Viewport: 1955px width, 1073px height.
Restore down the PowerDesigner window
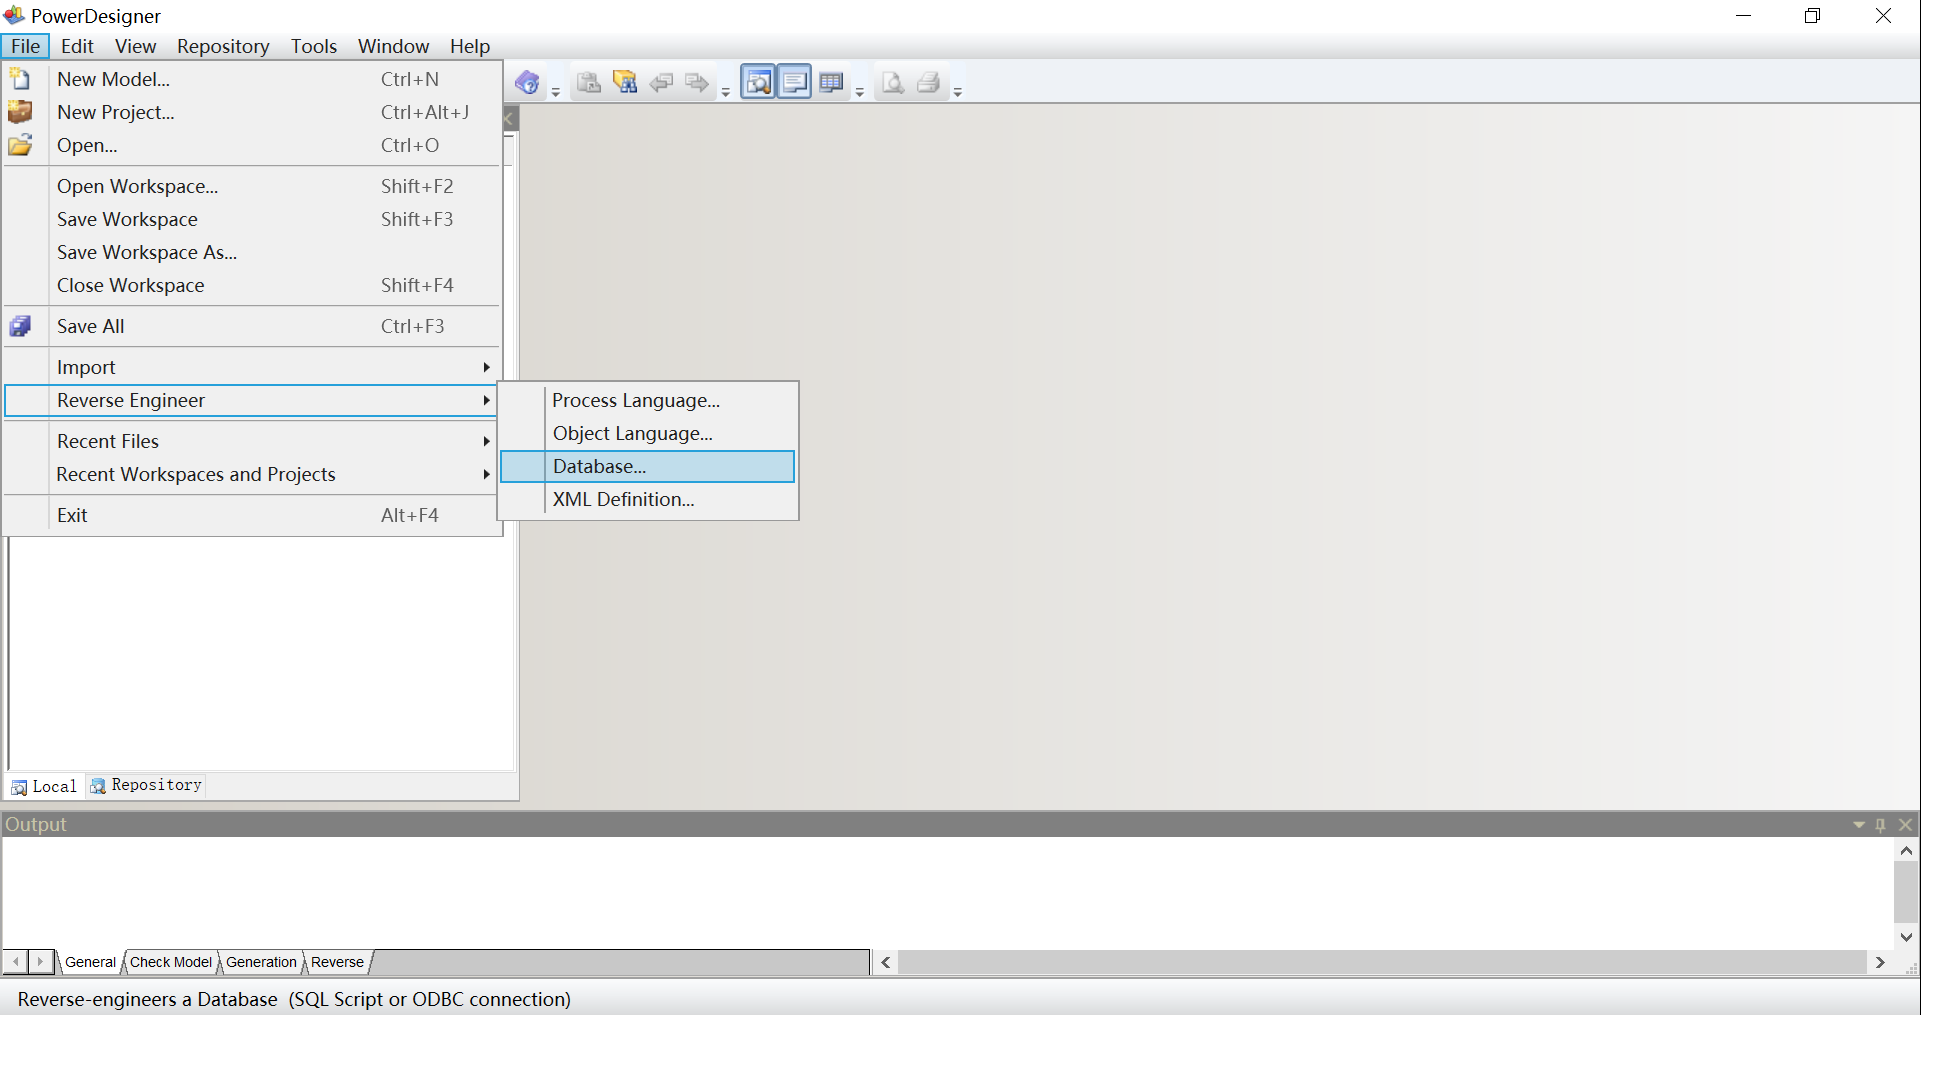pyautogui.click(x=1813, y=16)
